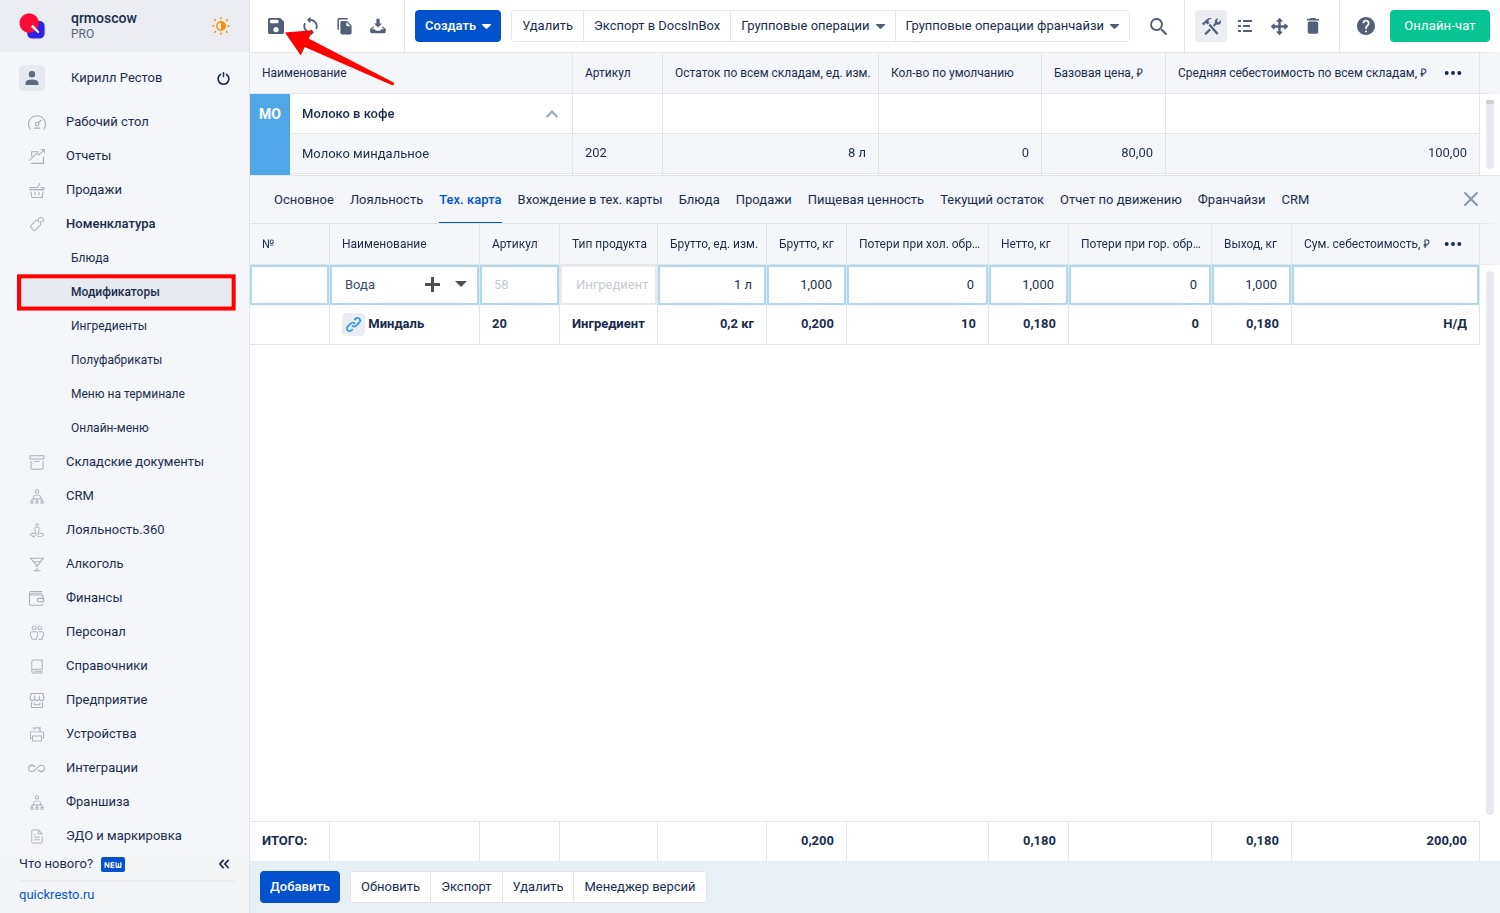Expand Групповые операции франчайзи dropdown

click(1012, 26)
